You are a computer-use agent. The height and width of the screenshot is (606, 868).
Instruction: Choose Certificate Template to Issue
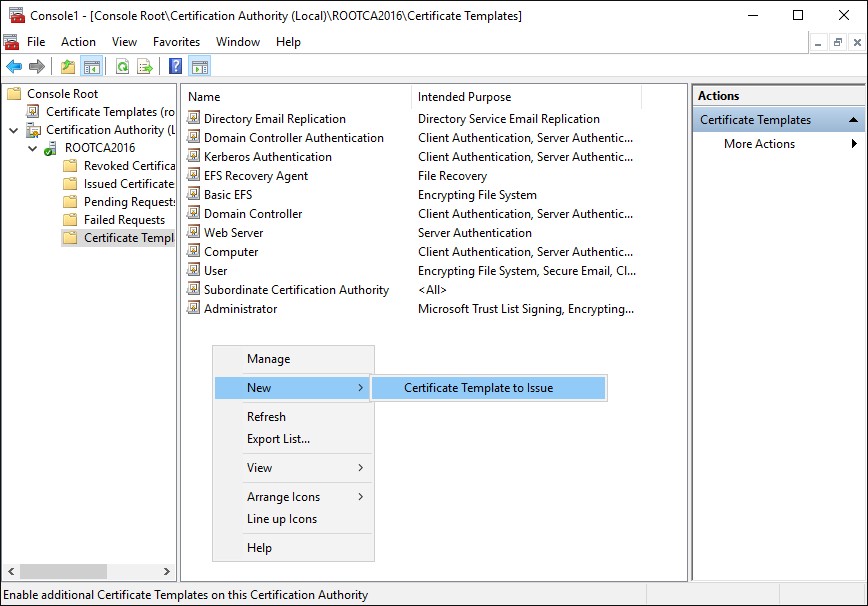click(x=488, y=387)
